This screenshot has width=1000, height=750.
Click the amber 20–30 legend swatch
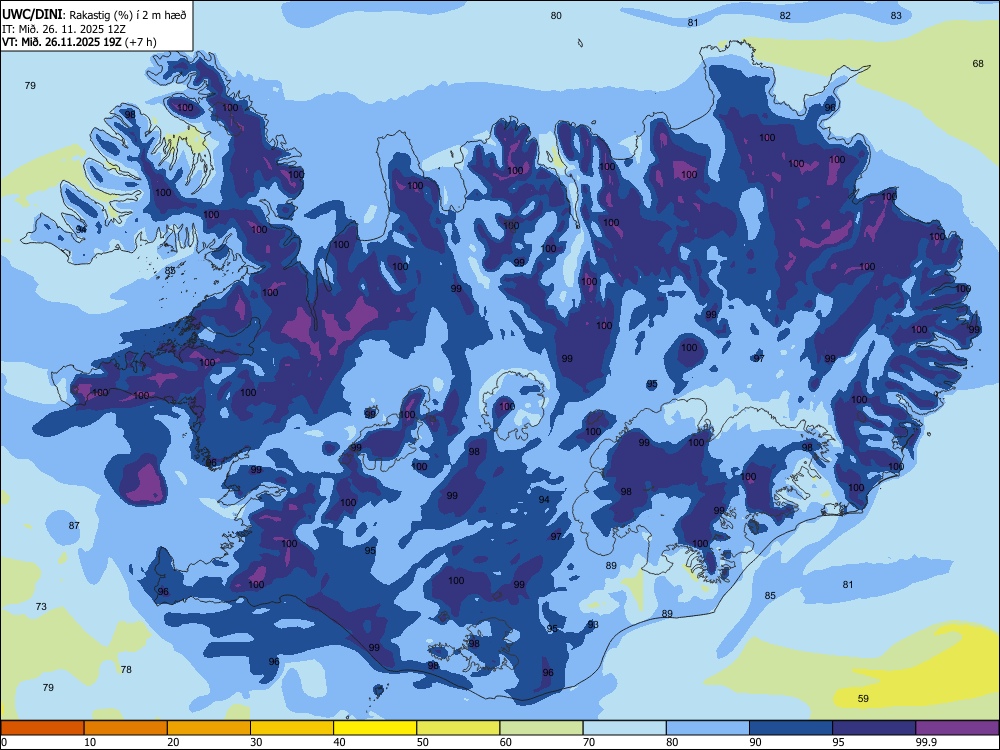pos(209,728)
